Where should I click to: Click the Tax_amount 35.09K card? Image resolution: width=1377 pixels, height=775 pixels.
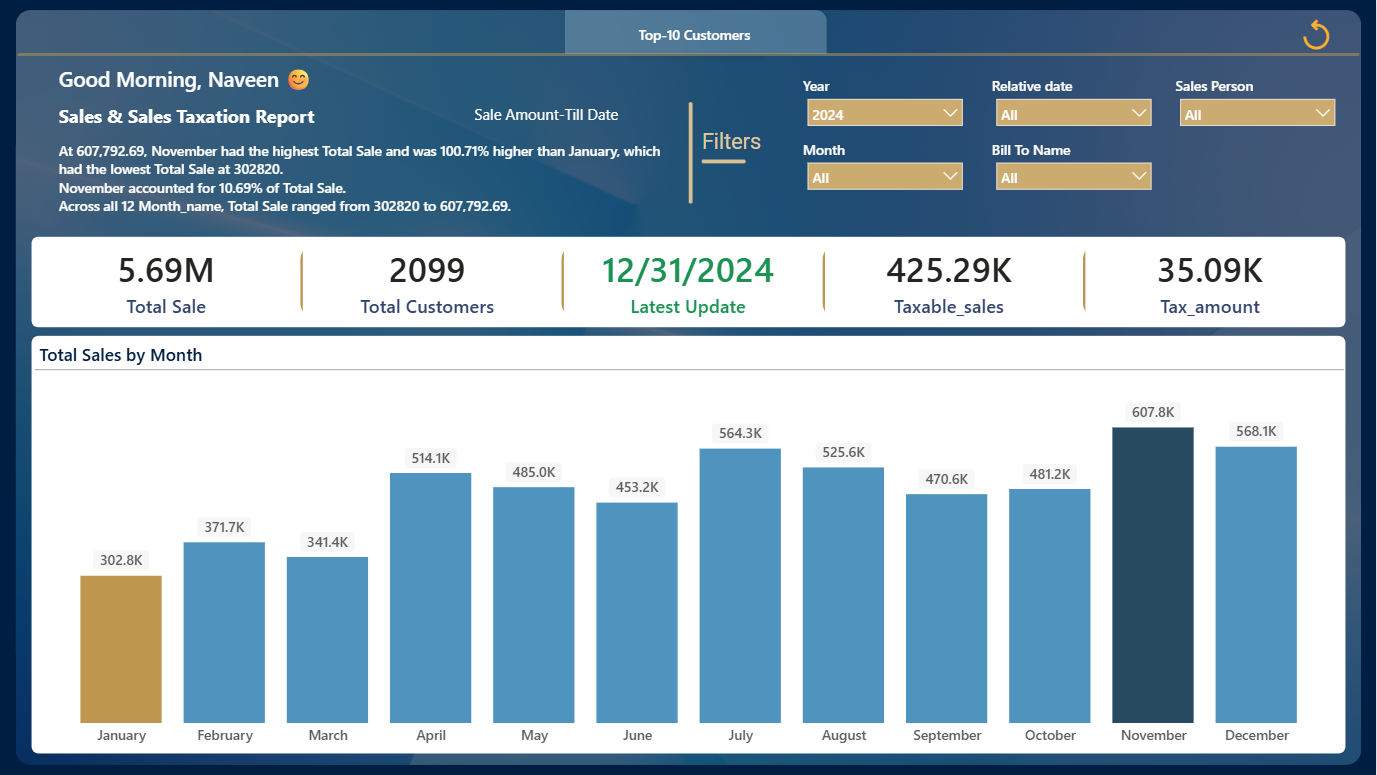pos(1210,284)
